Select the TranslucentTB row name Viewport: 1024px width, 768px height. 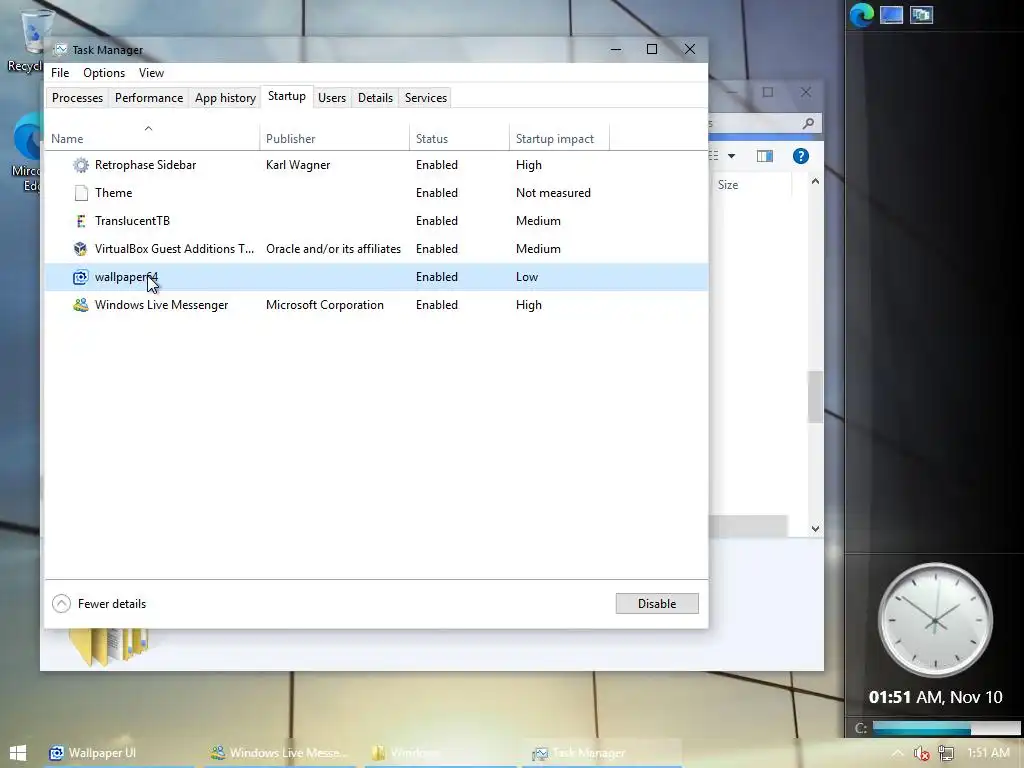tap(132, 221)
